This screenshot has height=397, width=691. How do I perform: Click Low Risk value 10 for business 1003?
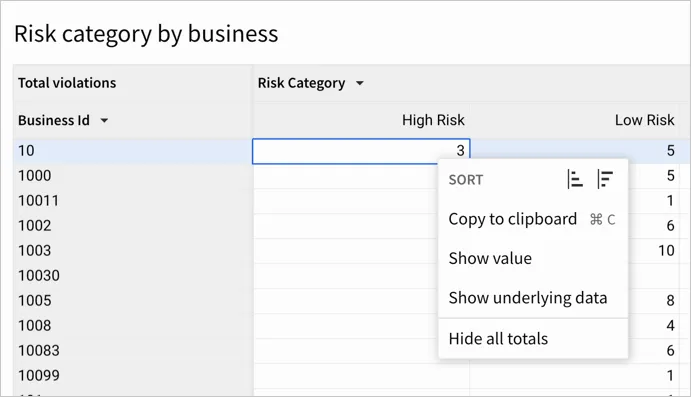click(x=666, y=251)
